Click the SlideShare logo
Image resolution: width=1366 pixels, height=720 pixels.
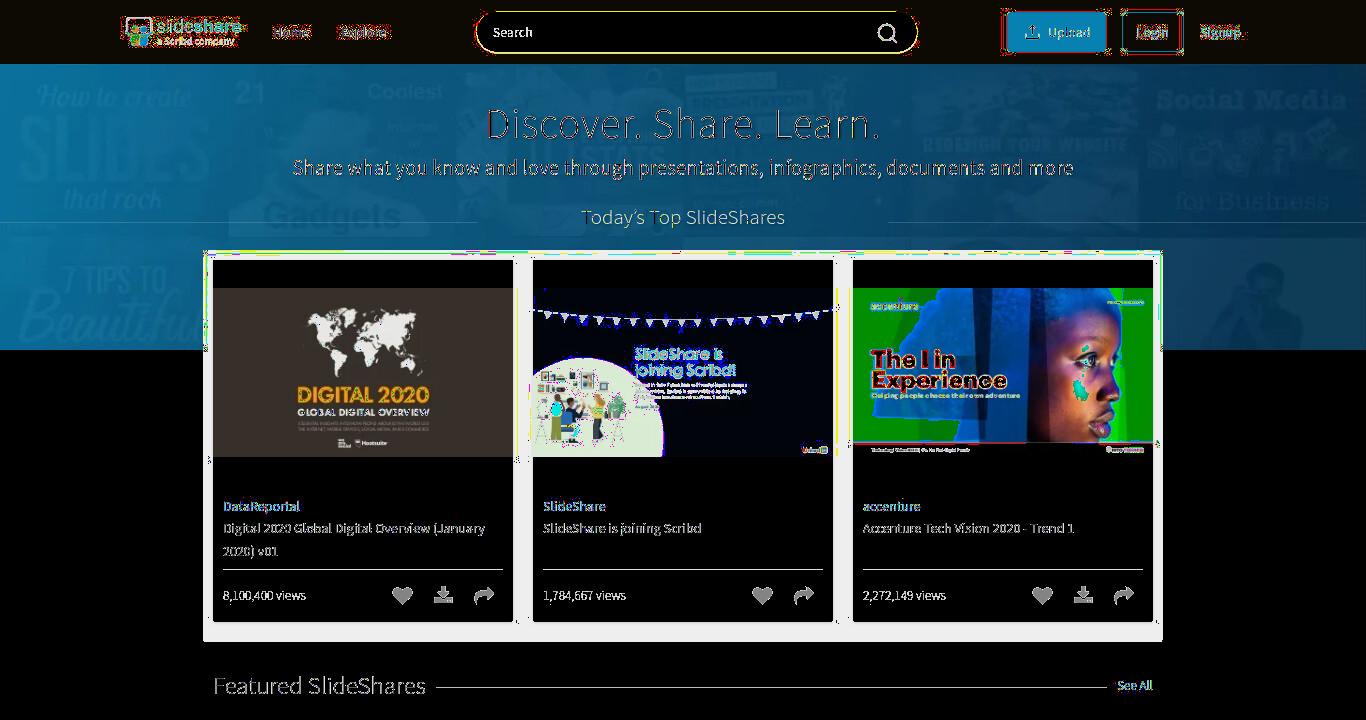(184, 32)
